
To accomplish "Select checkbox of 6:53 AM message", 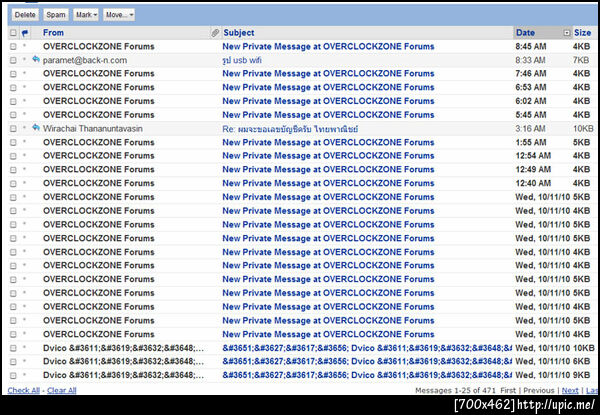I will click(x=13, y=88).
